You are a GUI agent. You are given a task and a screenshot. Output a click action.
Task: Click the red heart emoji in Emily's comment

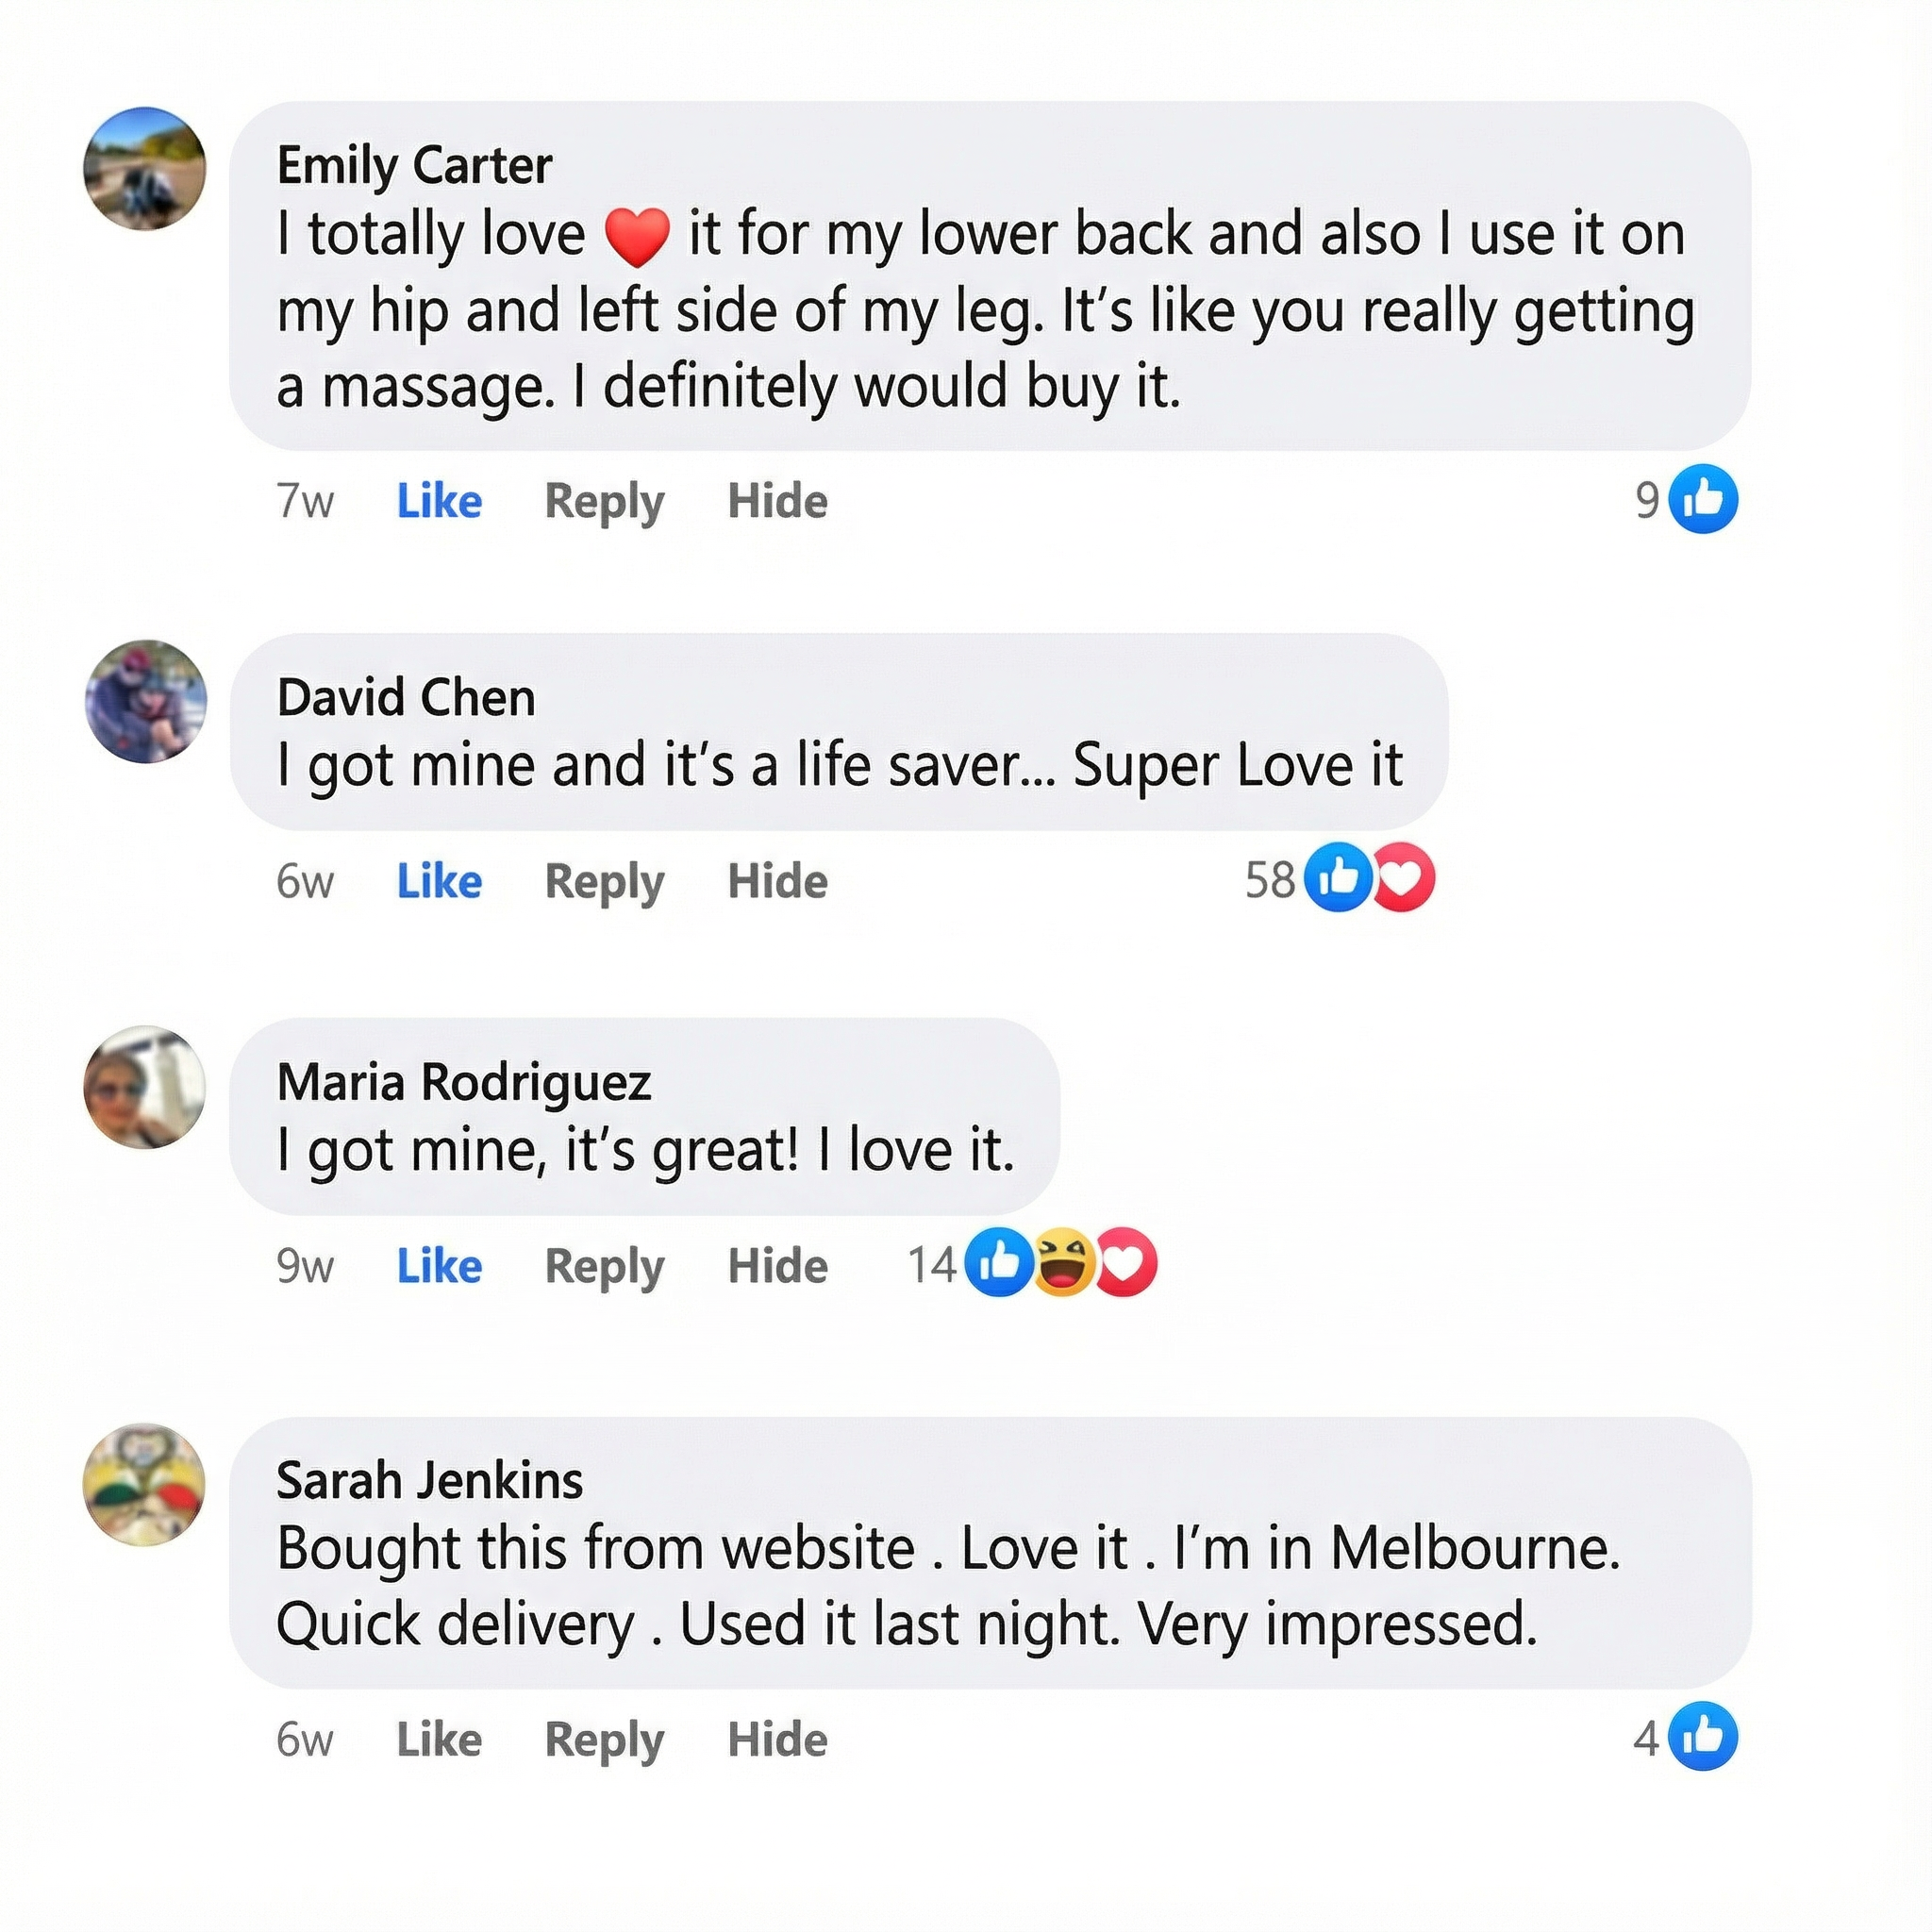click(x=637, y=237)
